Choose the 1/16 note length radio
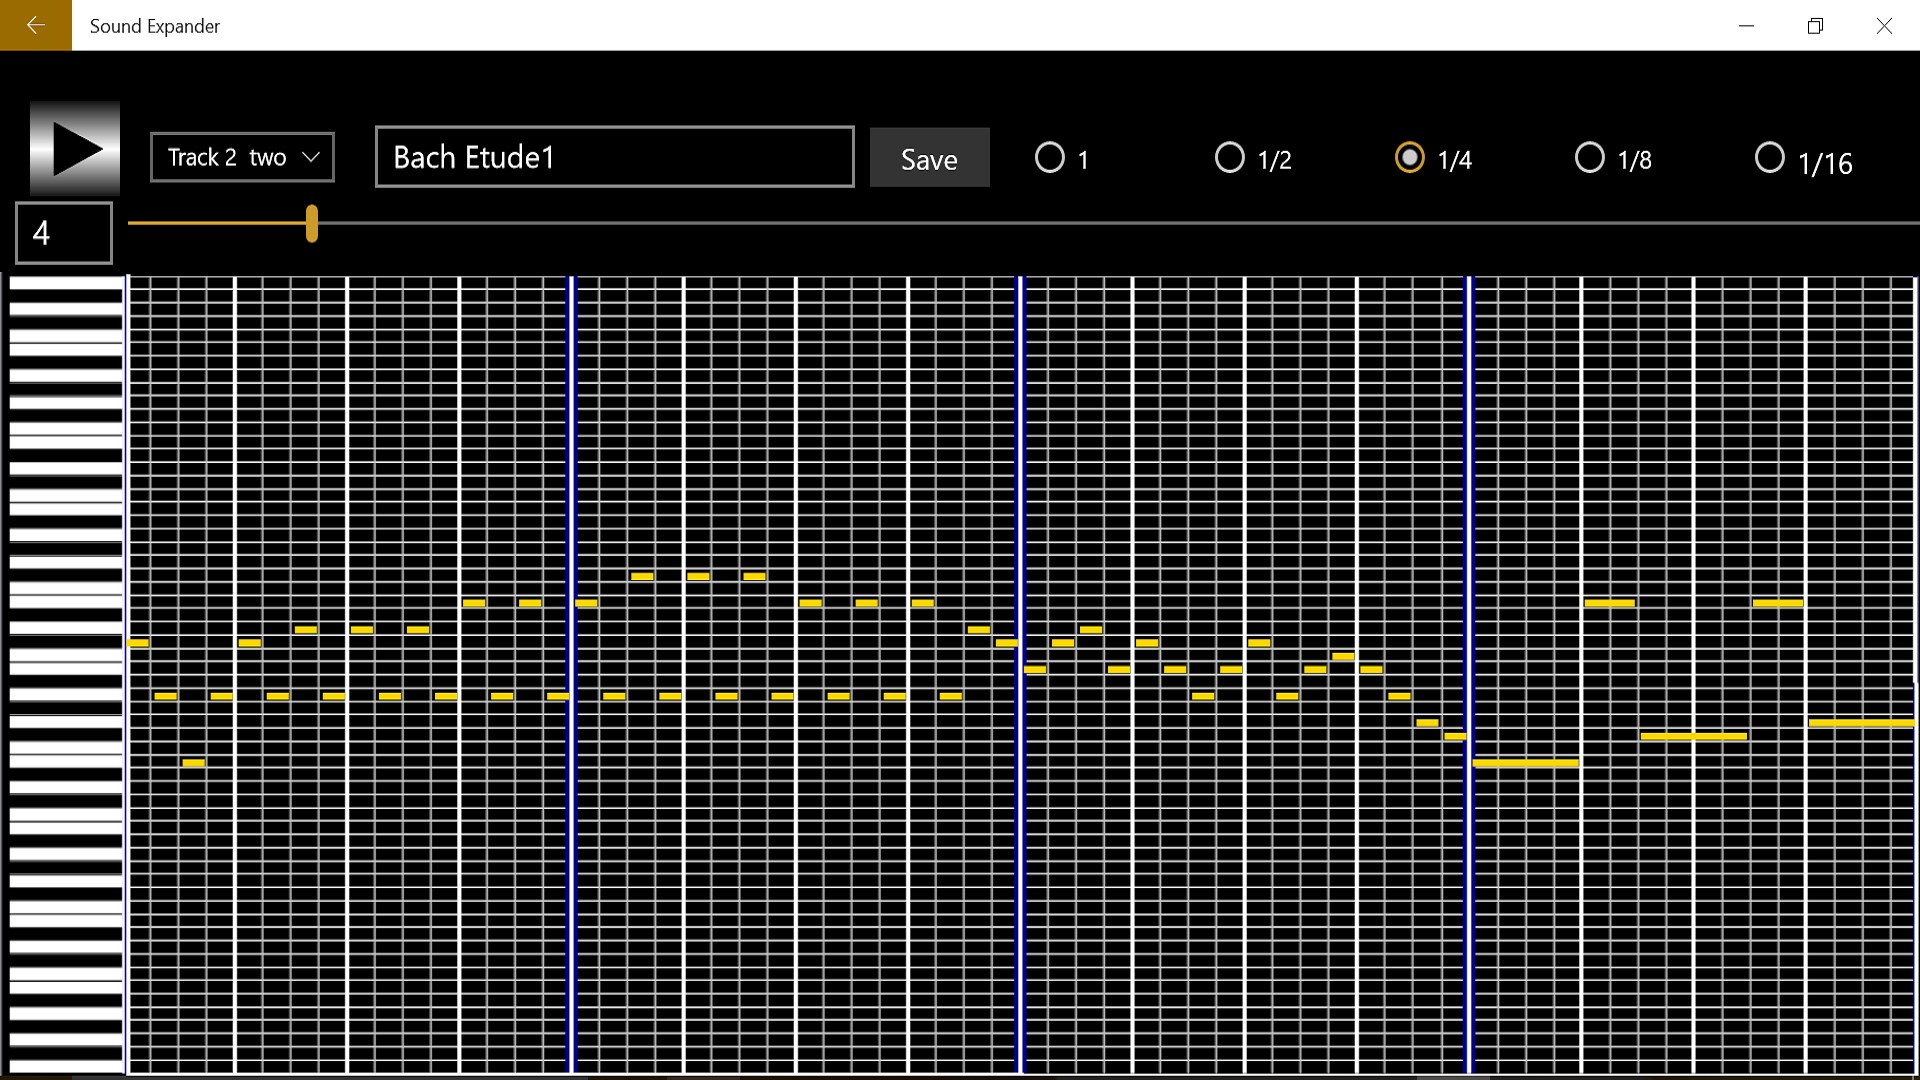The image size is (1920, 1080). pyautogui.click(x=1769, y=158)
